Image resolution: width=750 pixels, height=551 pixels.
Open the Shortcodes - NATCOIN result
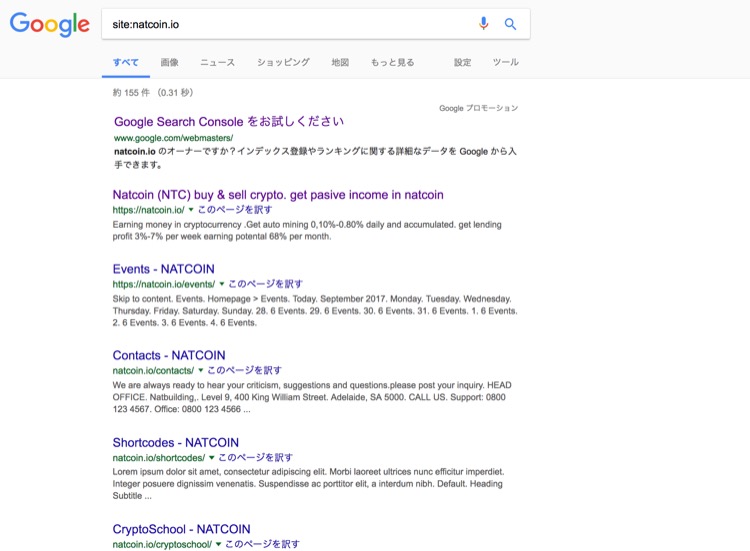[x=176, y=442]
